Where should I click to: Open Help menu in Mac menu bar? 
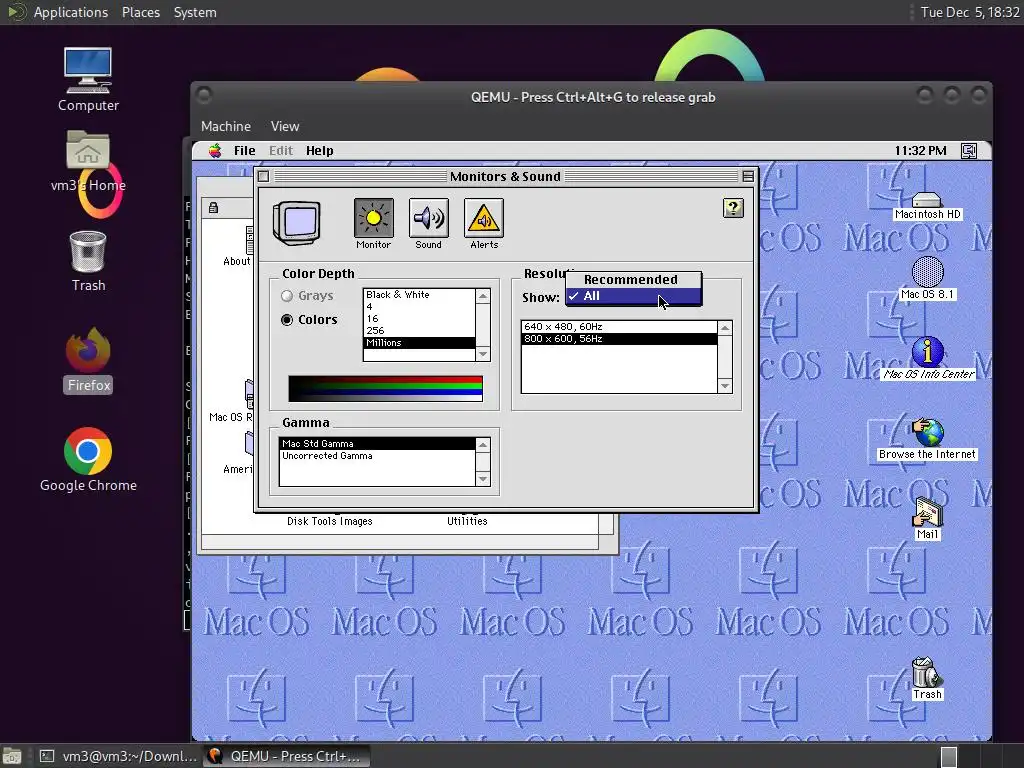(319, 151)
